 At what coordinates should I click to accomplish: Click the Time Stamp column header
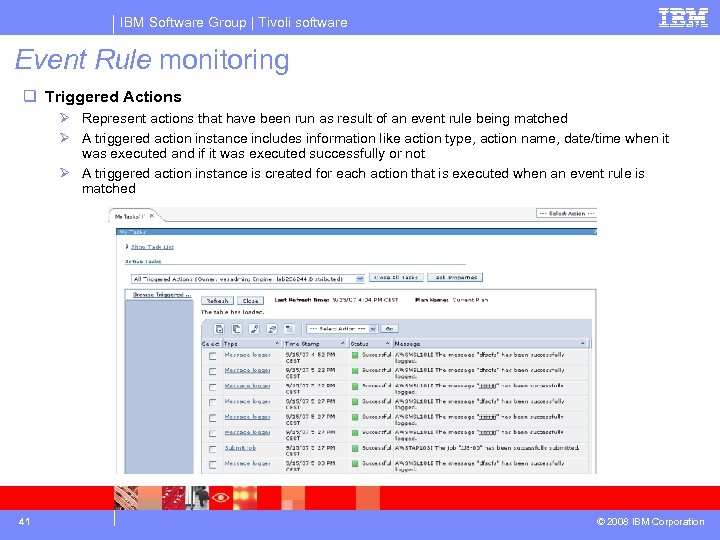tap(315, 343)
